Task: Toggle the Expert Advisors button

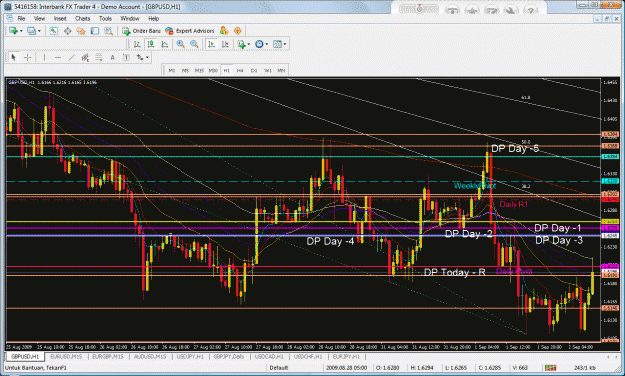Action: tap(190, 31)
